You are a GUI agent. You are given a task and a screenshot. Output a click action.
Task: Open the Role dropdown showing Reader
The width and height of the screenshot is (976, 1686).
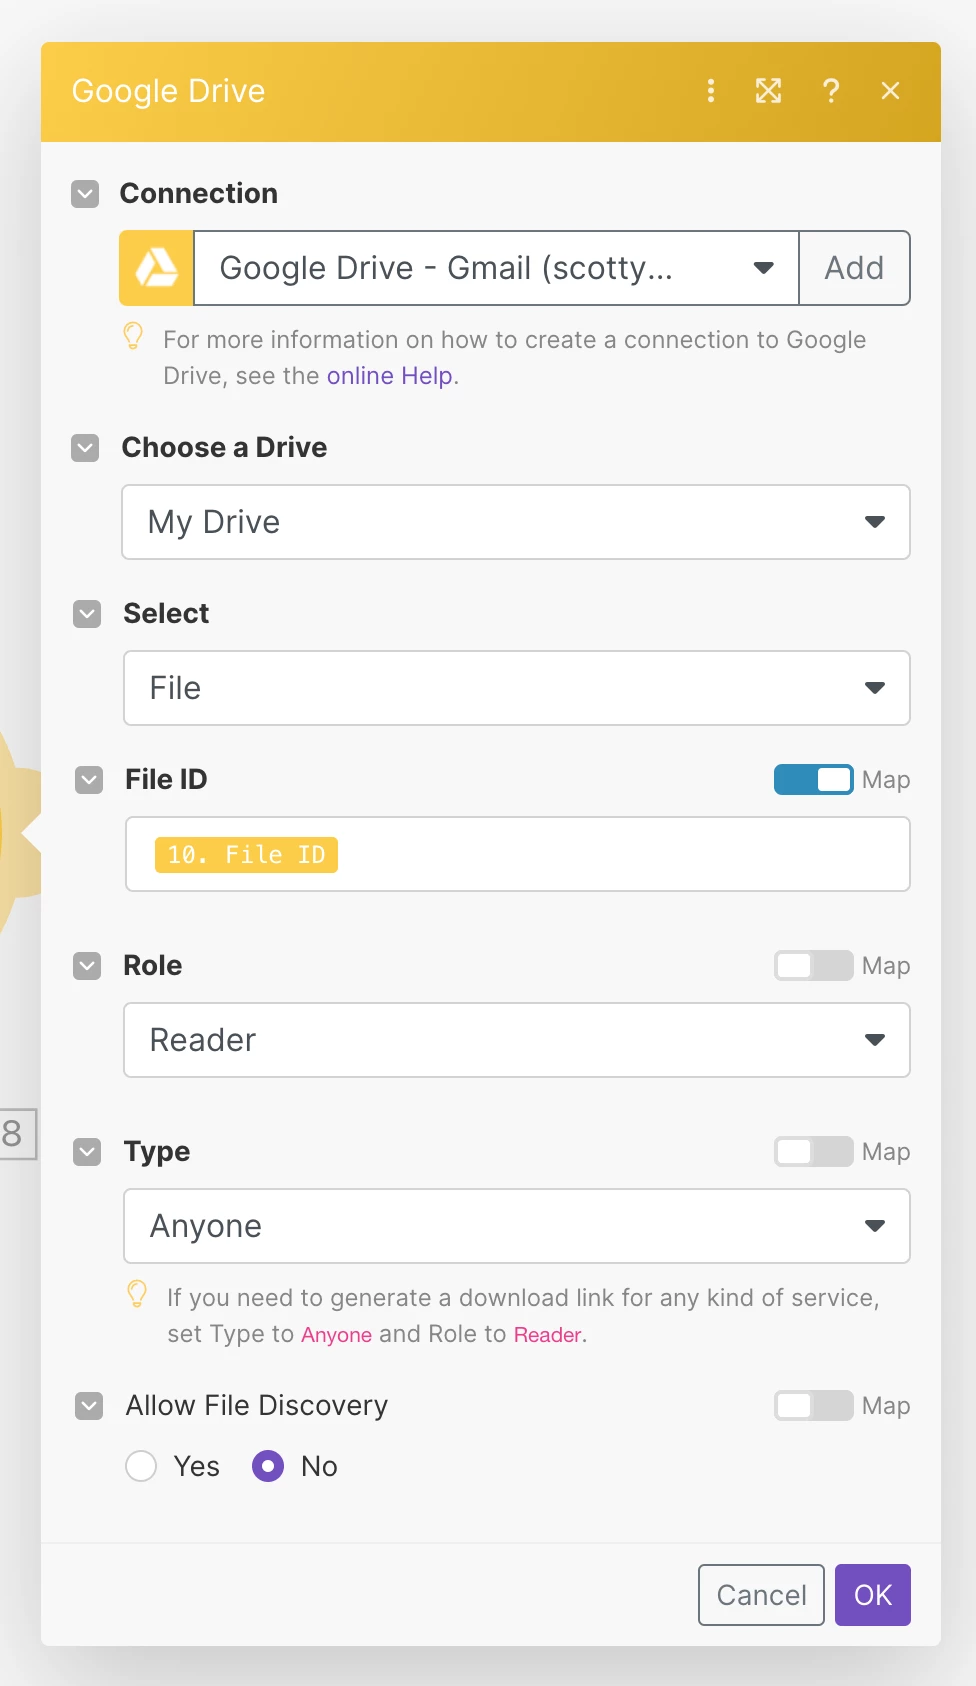(516, 1040)
